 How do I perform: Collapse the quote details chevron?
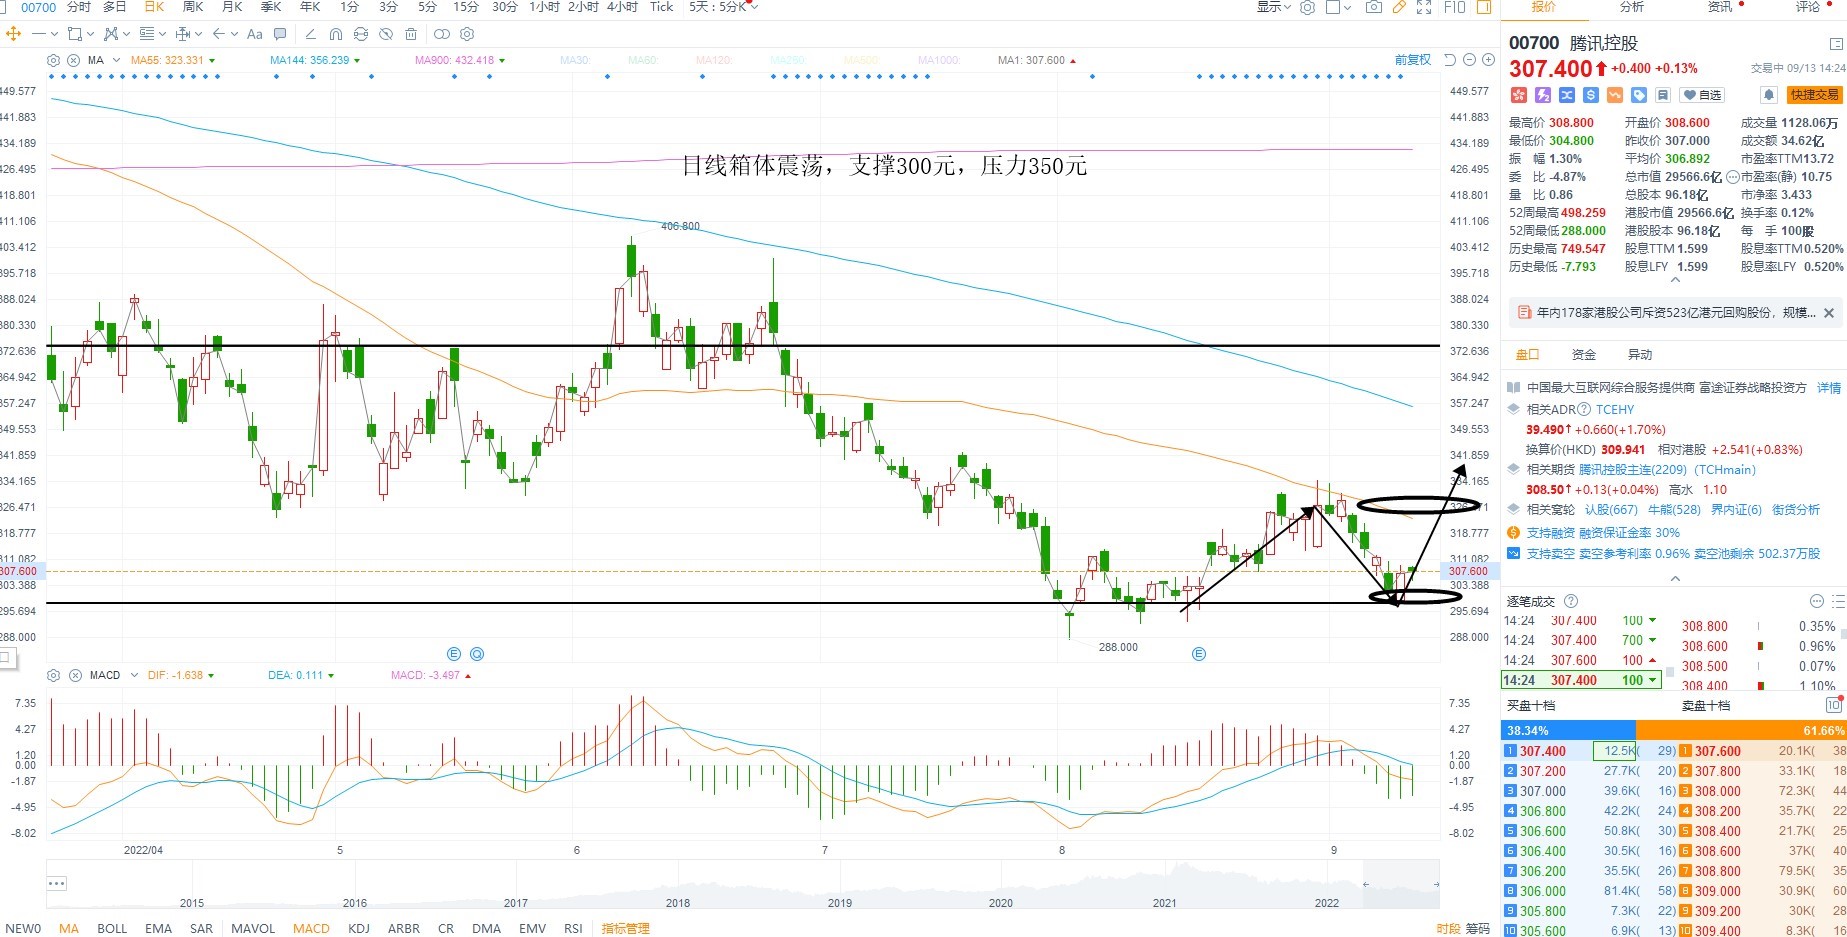pos(1675,280)
